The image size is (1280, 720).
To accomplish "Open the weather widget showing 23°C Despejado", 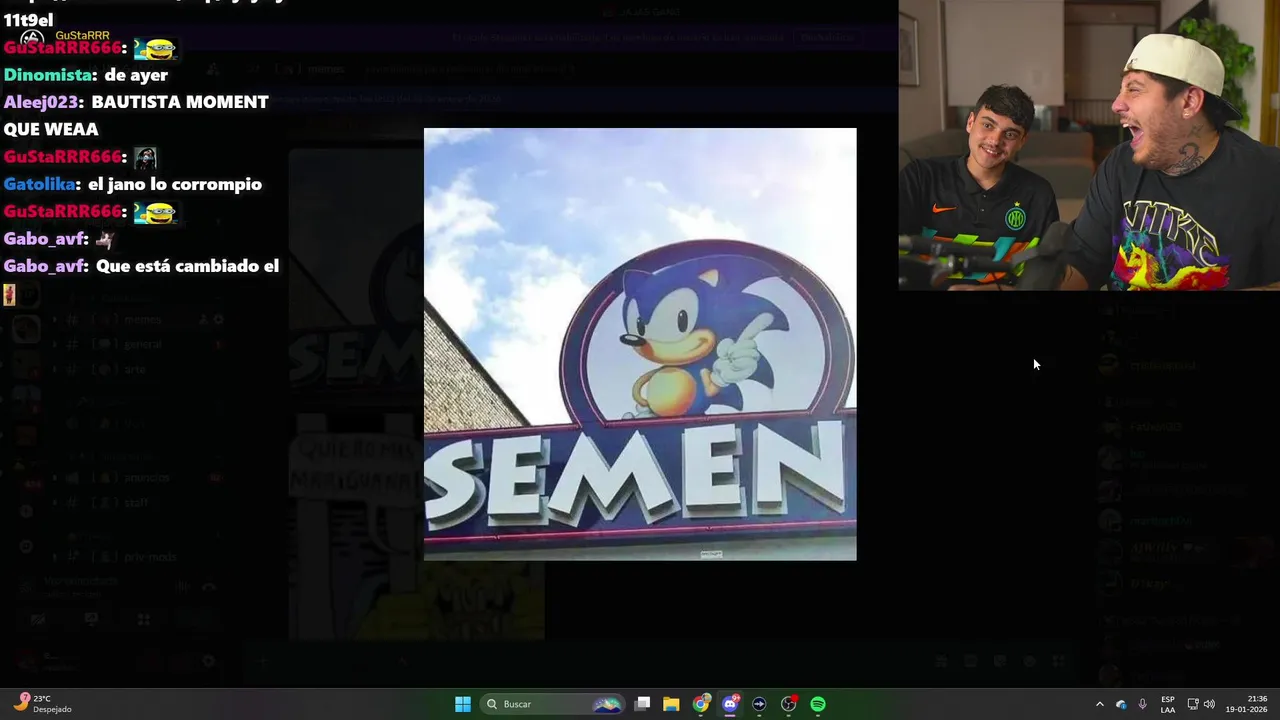I will [x=42, y=704].
